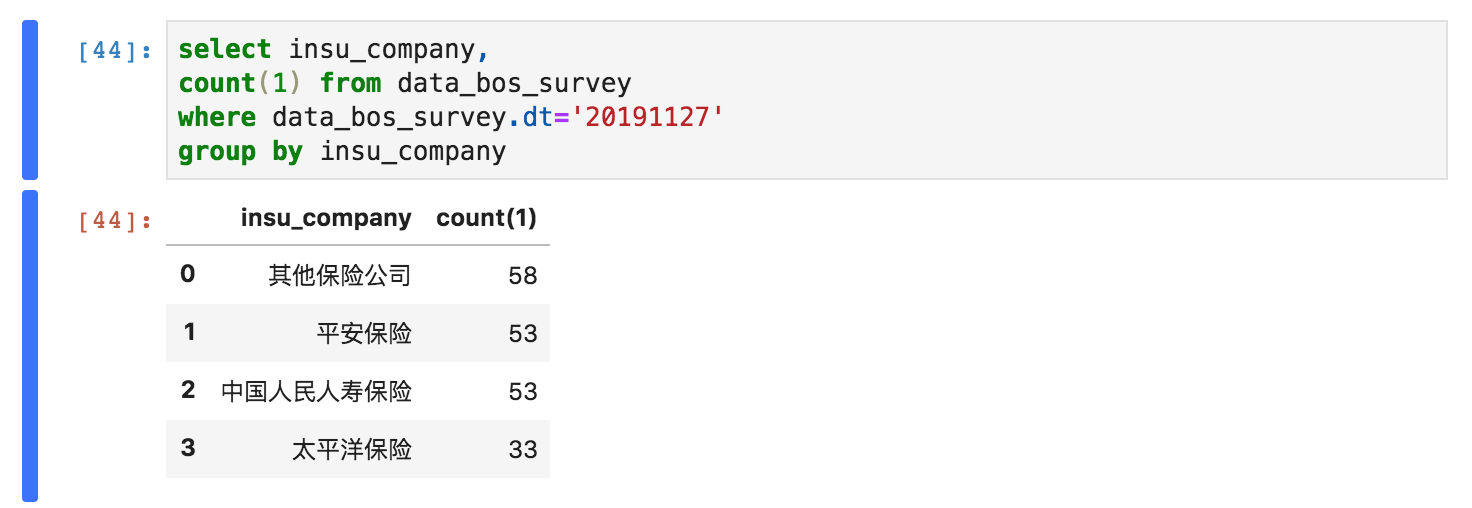Click the output cell collapser bar

(30, 345)
